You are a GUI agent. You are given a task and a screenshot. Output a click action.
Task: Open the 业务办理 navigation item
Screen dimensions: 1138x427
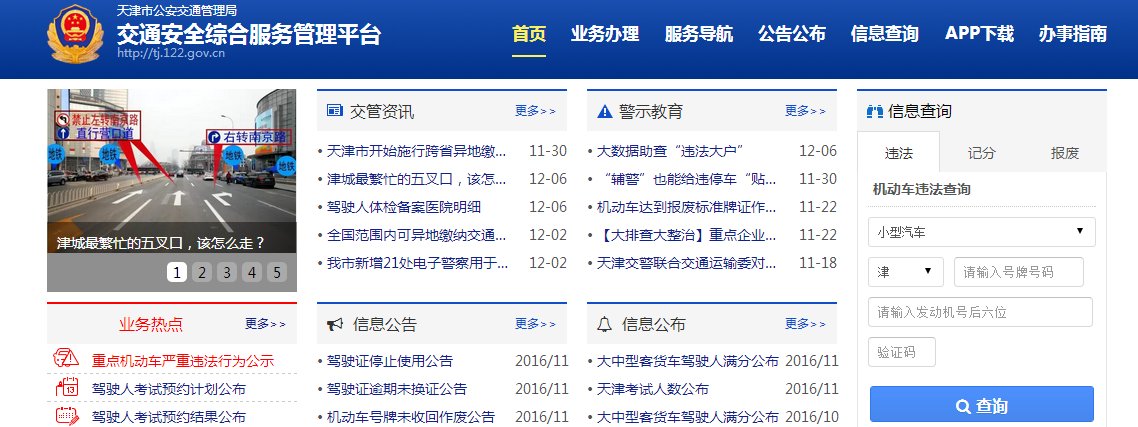(x=605, y=34)
